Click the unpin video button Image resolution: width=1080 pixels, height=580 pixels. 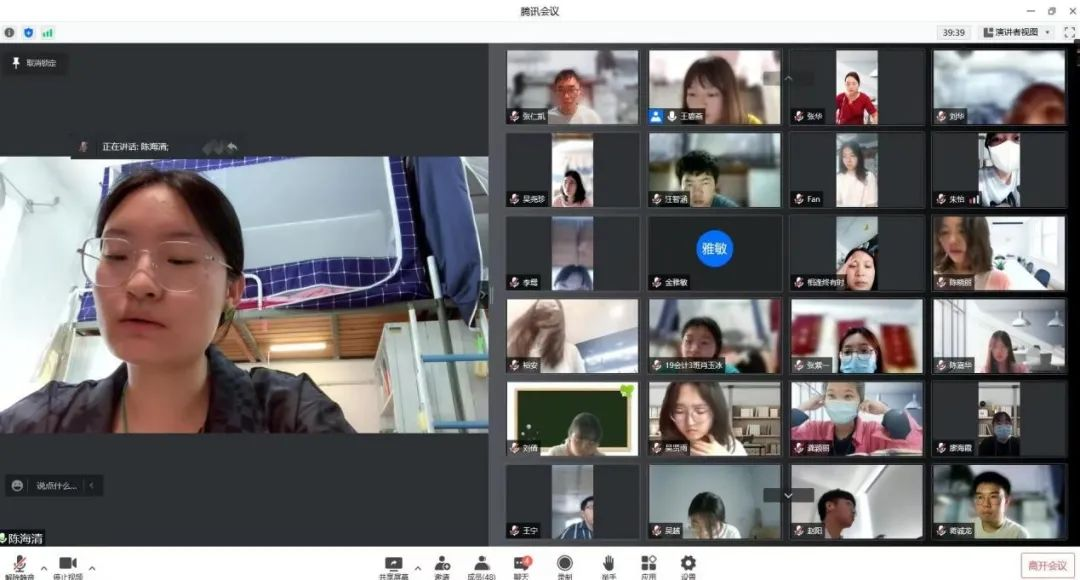pos(35,63)
